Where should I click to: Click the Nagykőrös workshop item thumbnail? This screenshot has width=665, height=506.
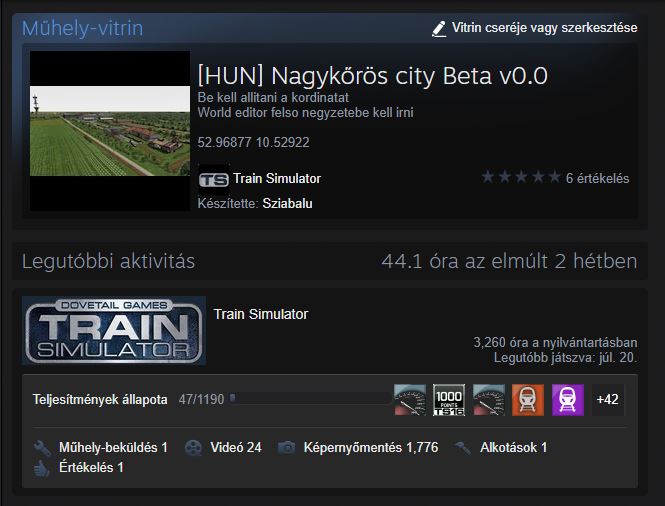coord(110,131)
